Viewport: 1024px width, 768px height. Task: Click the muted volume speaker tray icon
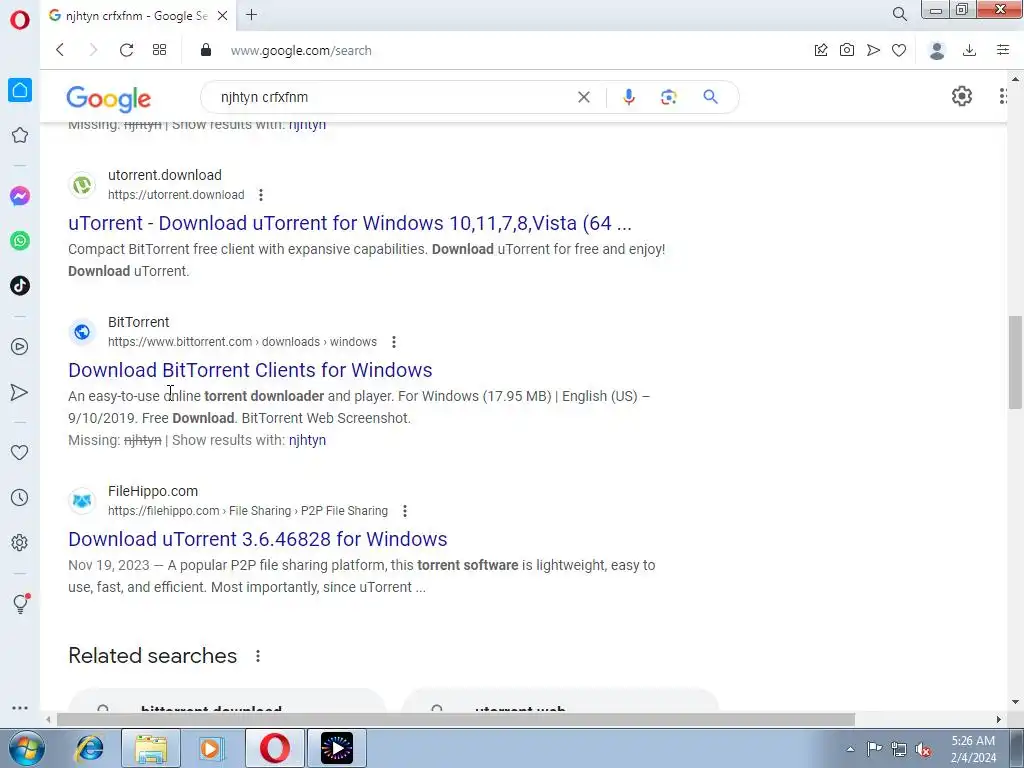point(923,749)
